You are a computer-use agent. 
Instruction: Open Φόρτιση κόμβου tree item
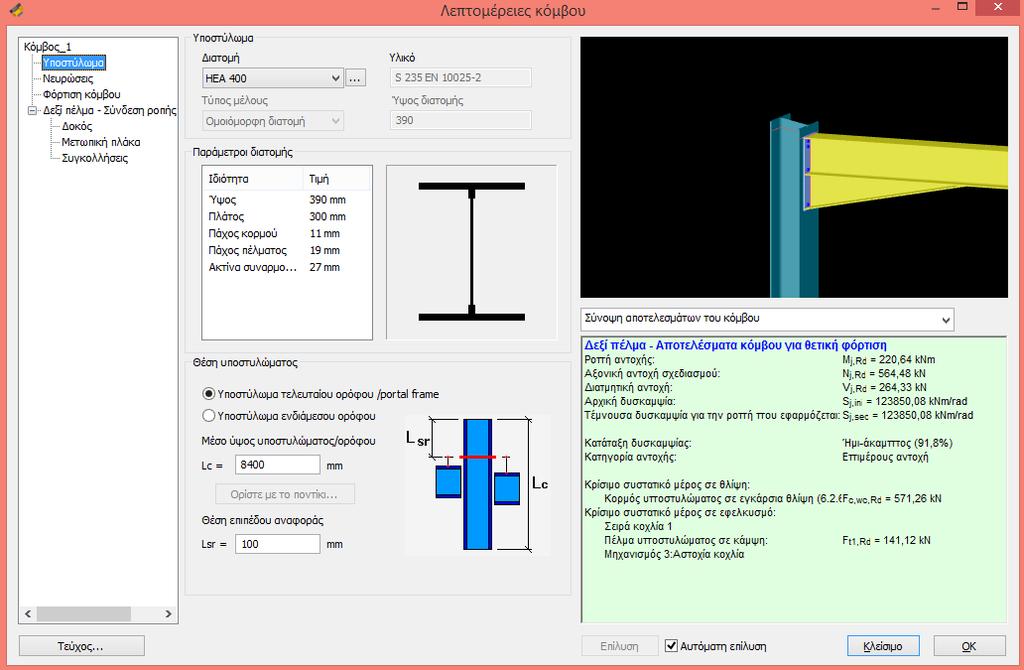[82, 95]
